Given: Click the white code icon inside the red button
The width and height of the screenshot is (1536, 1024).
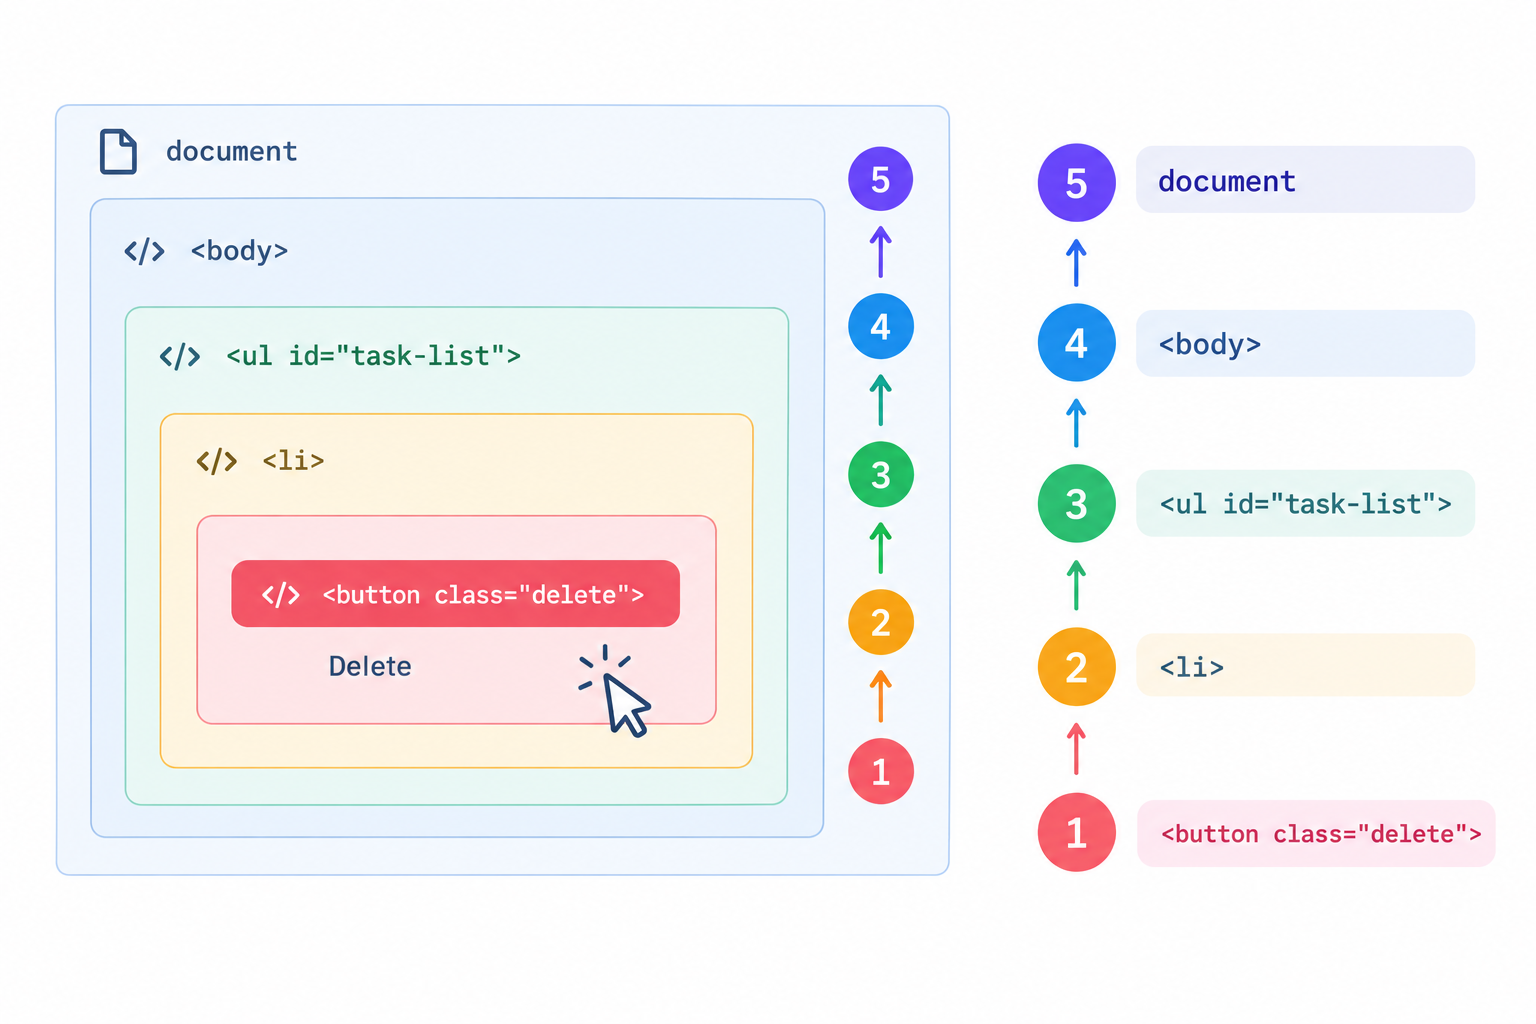Looking at the screenshot, I should coord(280,595).
